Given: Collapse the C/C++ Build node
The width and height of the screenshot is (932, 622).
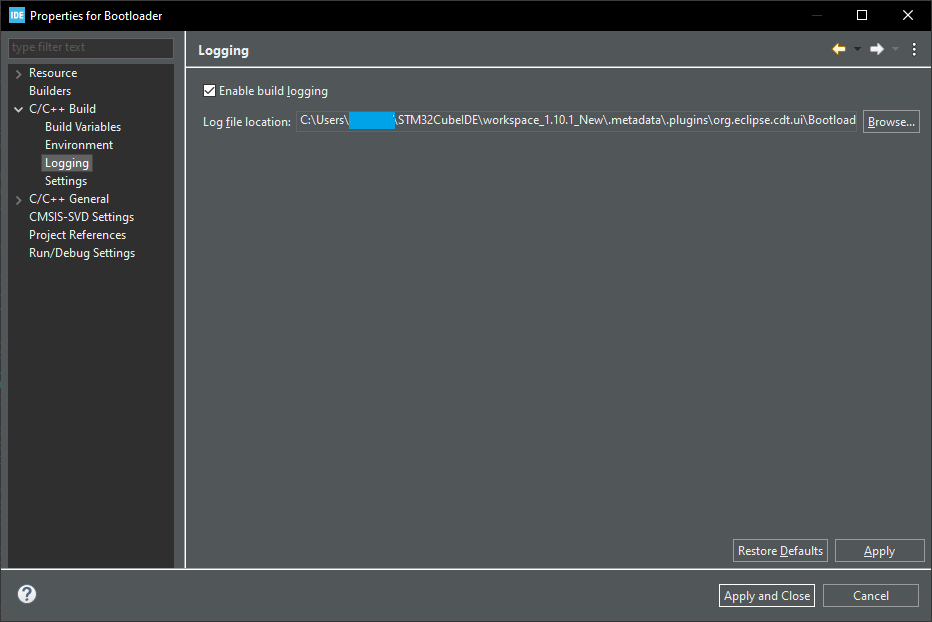Looking at the screenshot, I should pos(18,109).
